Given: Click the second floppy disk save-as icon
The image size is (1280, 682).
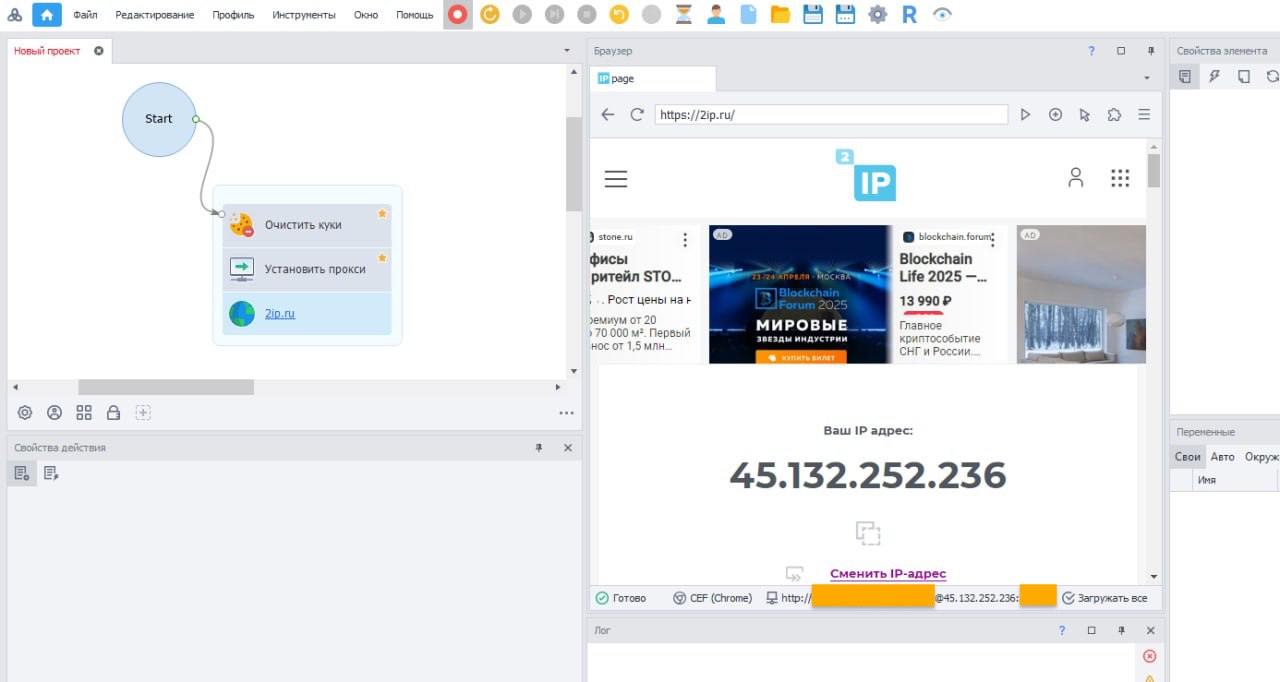Looking at the screenshot, I should [845, 15].
